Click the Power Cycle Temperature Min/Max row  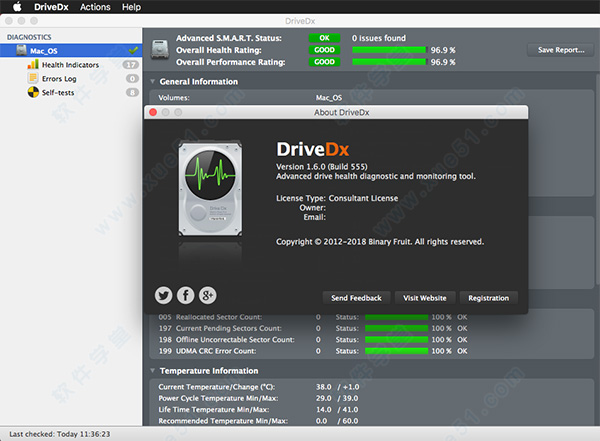[x=259, y=398]
